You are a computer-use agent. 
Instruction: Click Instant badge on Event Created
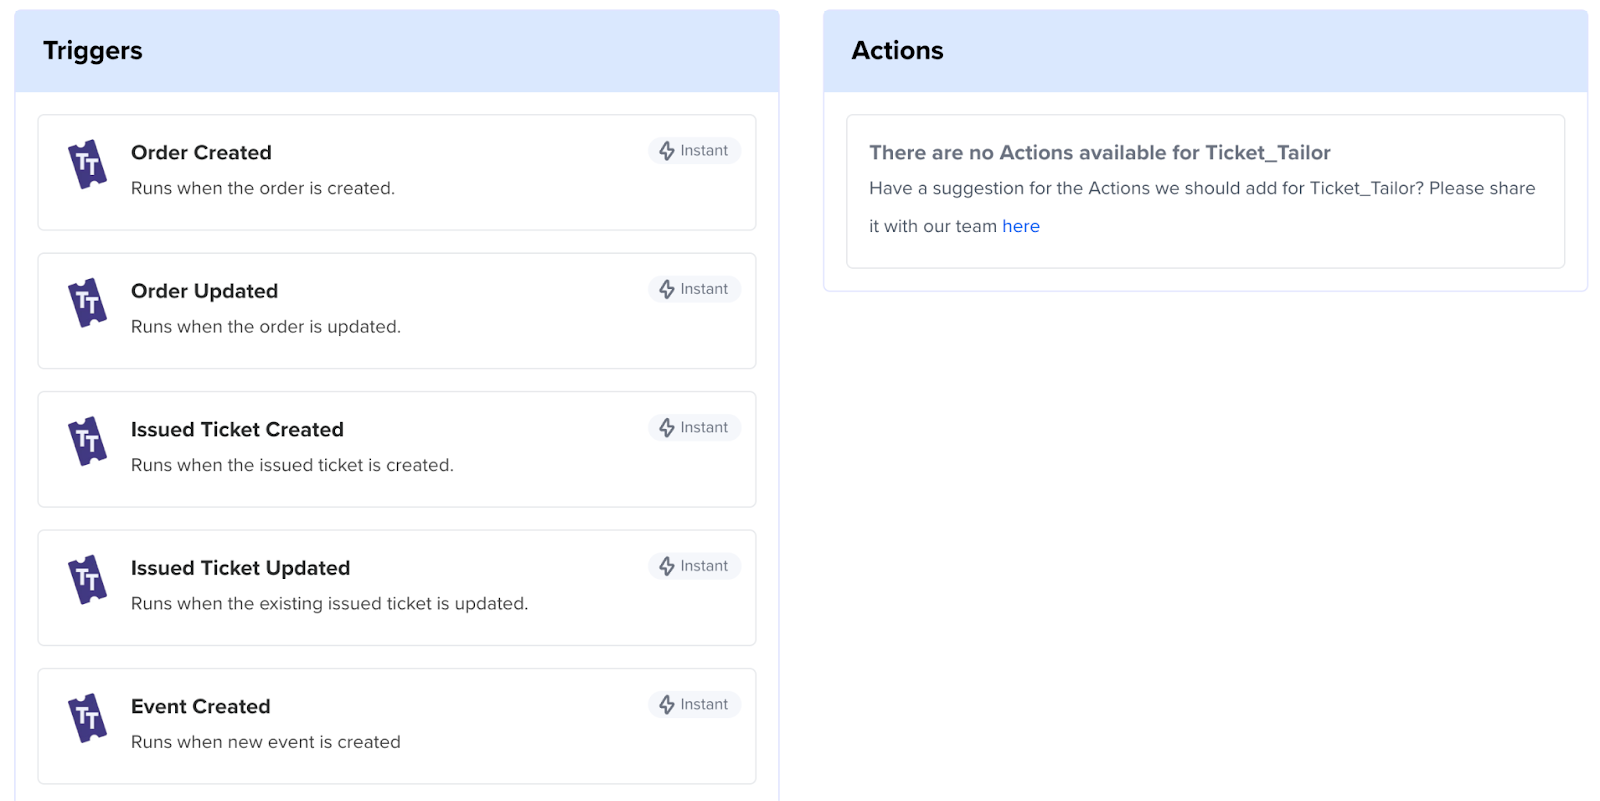tap(694, 705)
